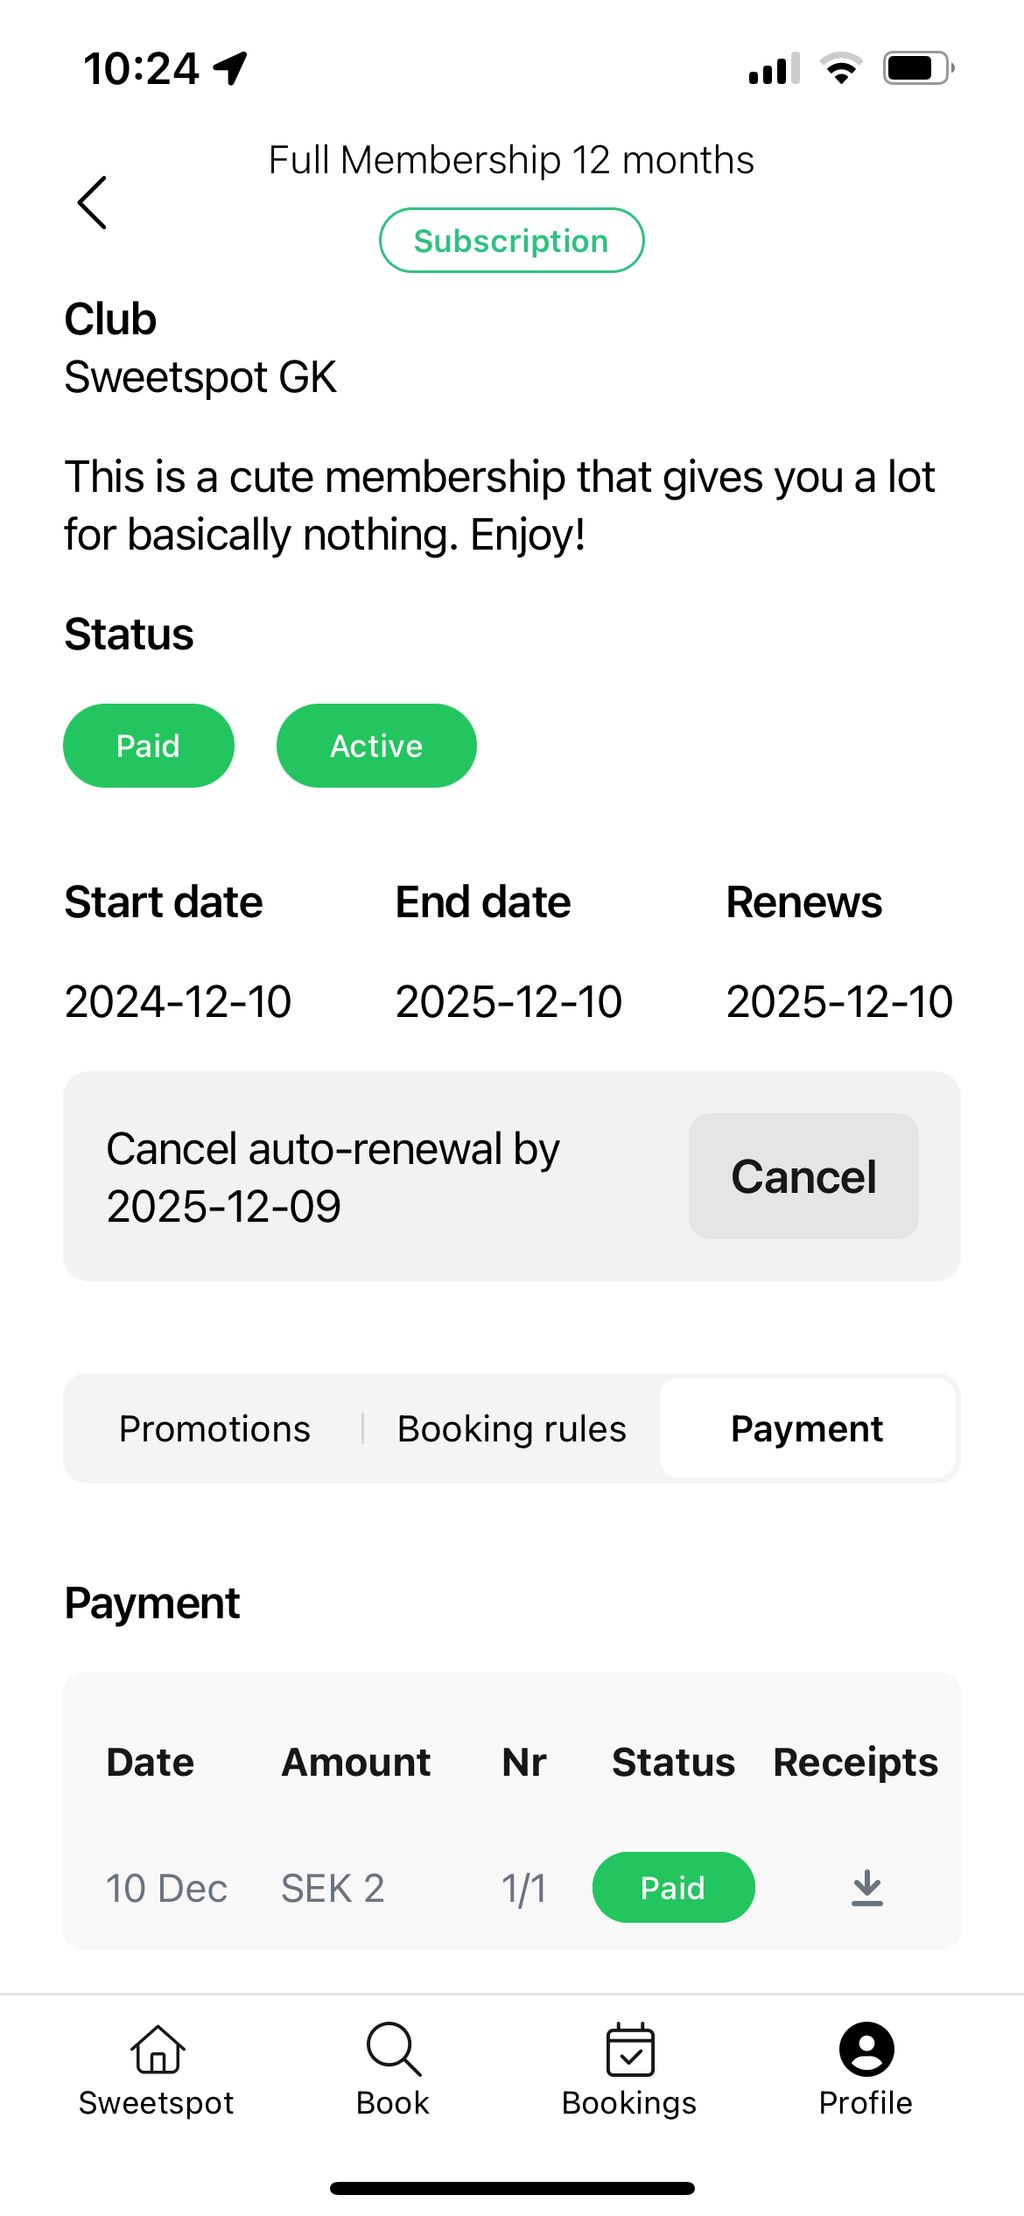This screenshot has width=1024, height=2216.
Task: Tap the green Paid status pill
Action: tap(148, 745)
